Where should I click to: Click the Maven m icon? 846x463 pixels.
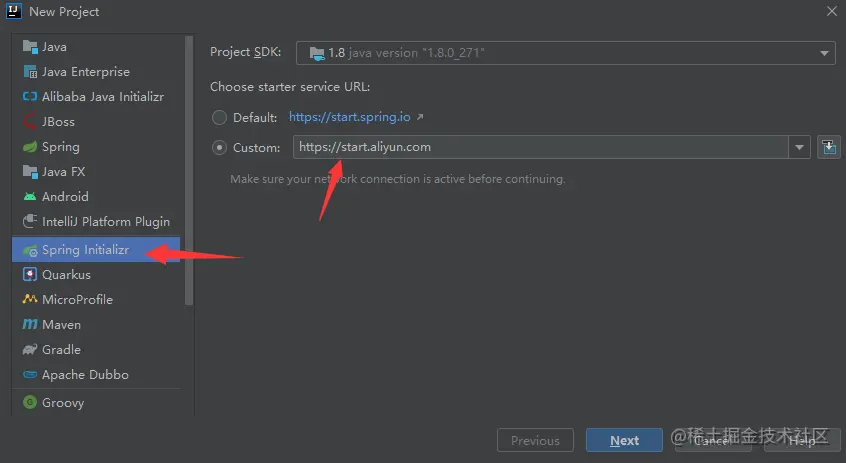point(30,324)
